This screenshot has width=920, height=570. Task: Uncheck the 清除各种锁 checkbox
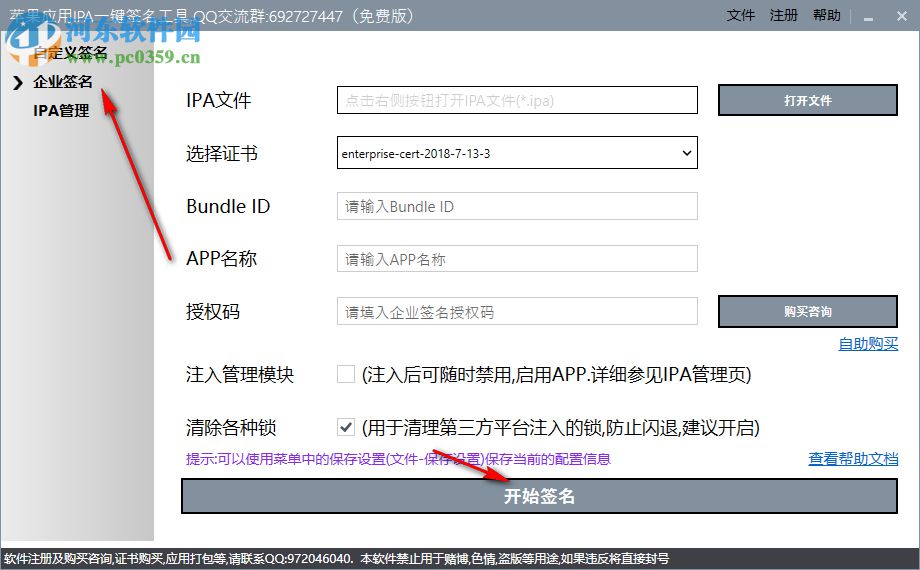[x=346, y=427]
